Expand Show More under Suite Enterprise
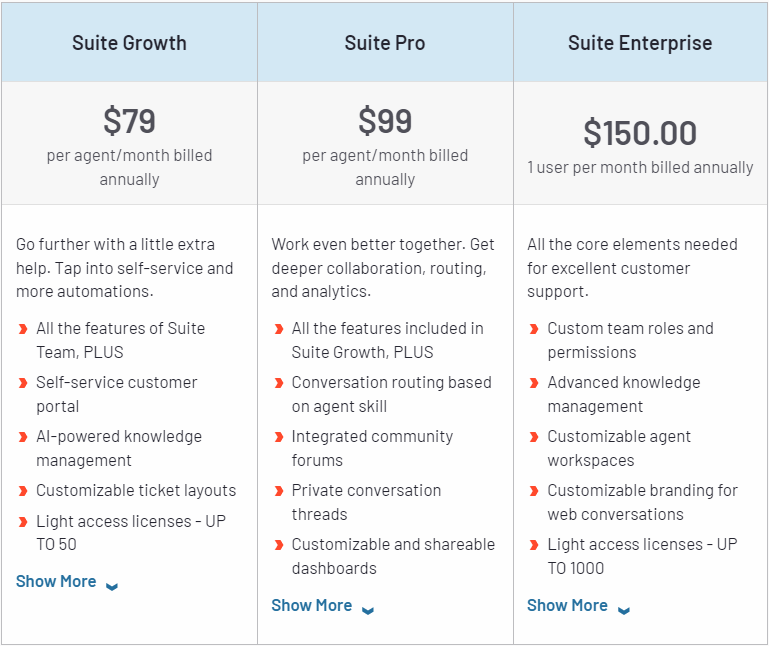The width and height of the screenshot is (769, 646). point(578,606)
